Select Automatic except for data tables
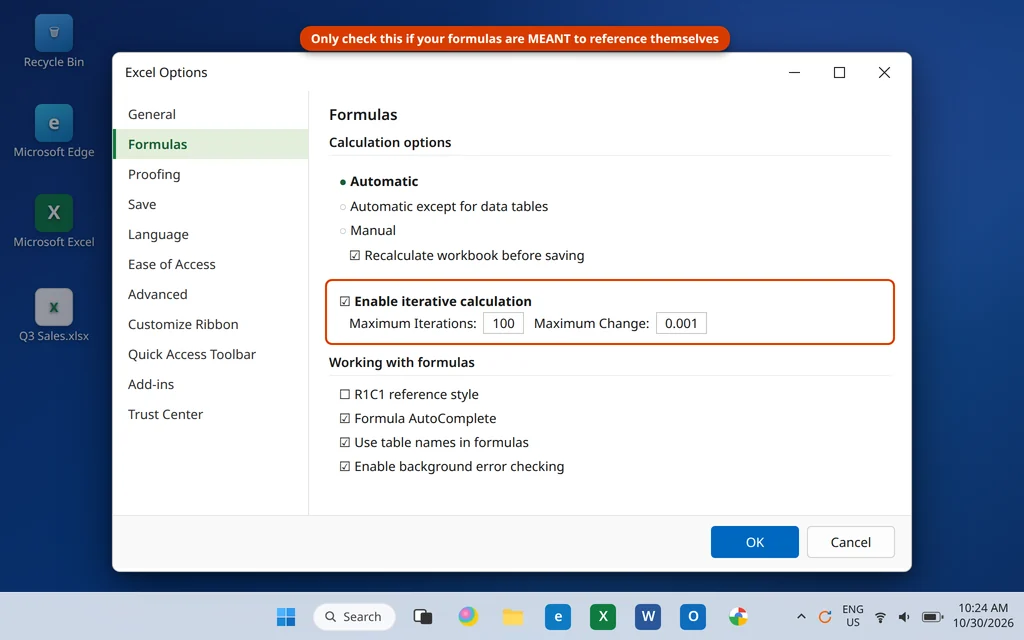Image resolution: width=1024 pixels, height=640 pixels. tap(443, 206)
